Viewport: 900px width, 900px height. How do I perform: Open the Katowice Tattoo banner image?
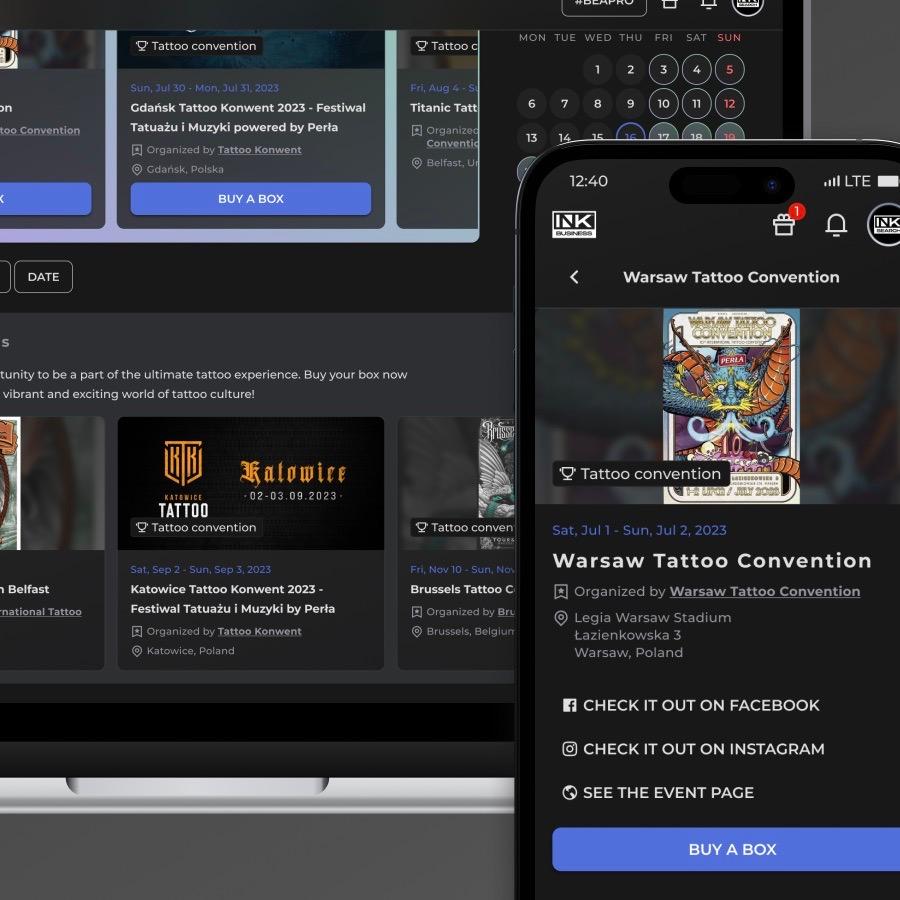251,483
